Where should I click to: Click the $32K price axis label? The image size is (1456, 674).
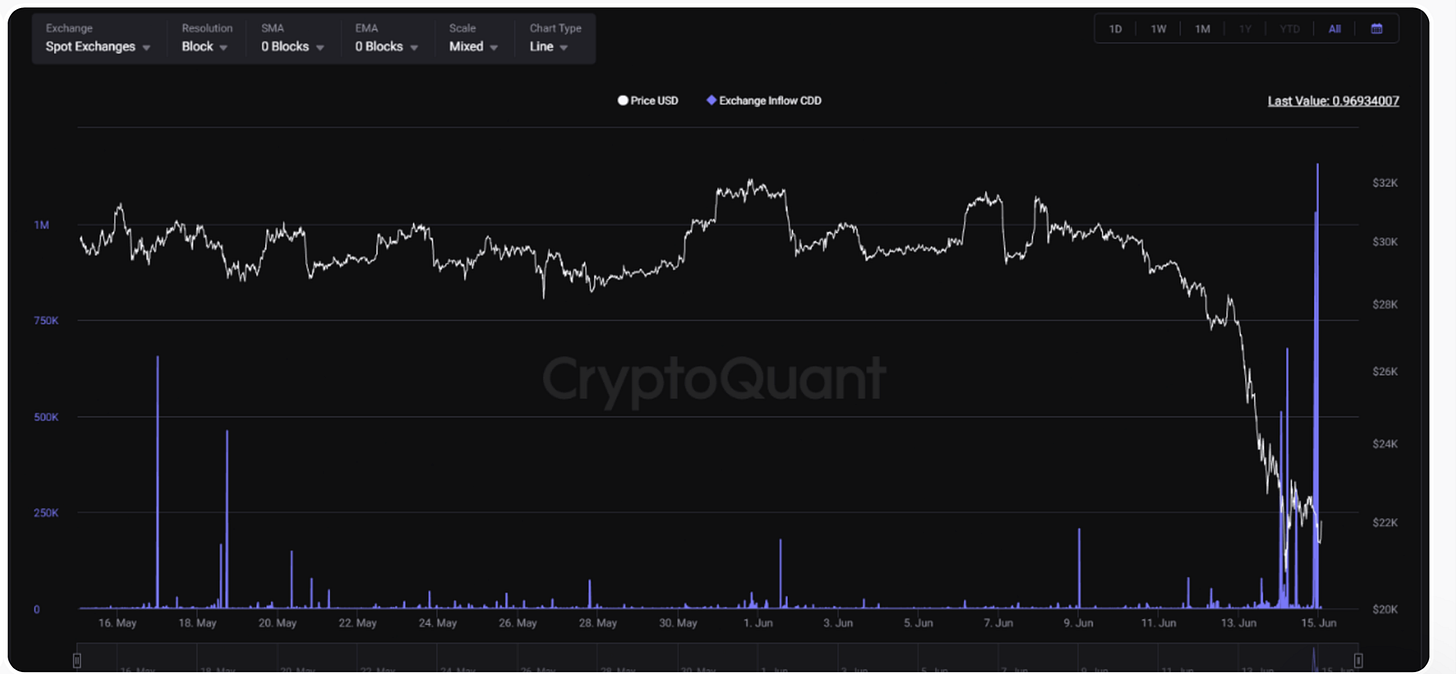1385,184
